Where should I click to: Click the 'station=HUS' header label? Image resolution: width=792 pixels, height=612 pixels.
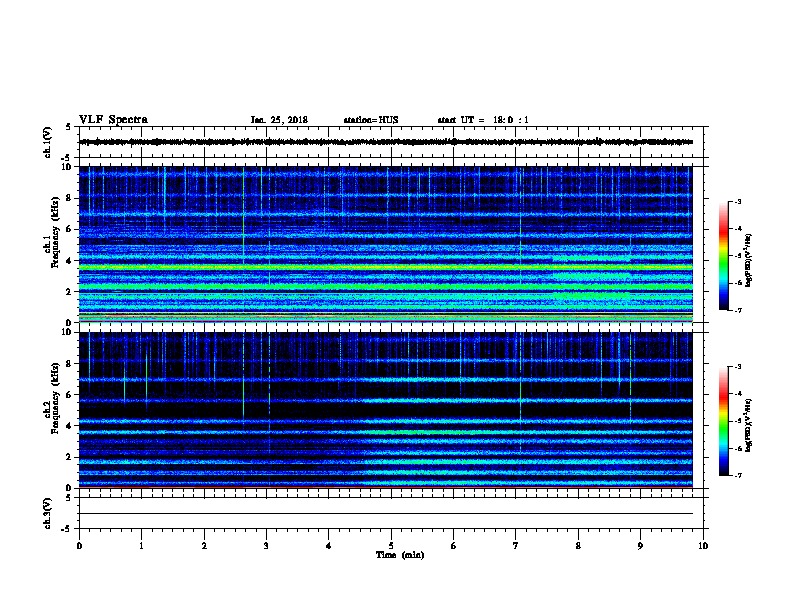(x=371, y=120)
